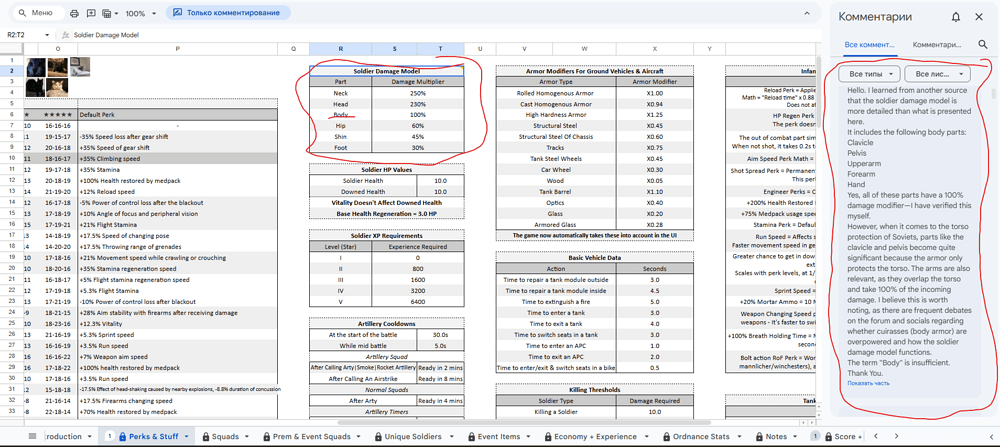Click the 'Меню' search field
Screen dimensions: 1000x447
click(38, 13)
